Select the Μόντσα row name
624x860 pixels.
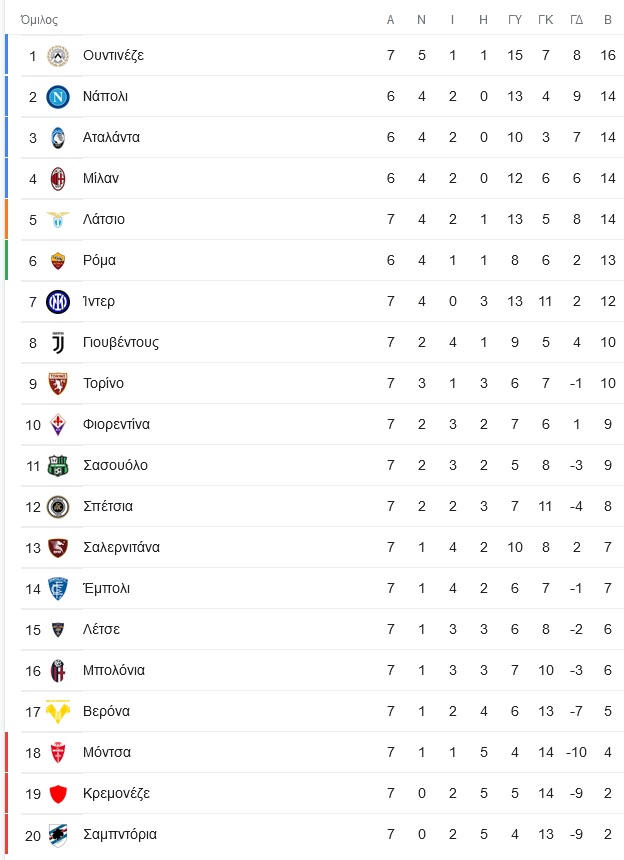[x=106, y=752]
